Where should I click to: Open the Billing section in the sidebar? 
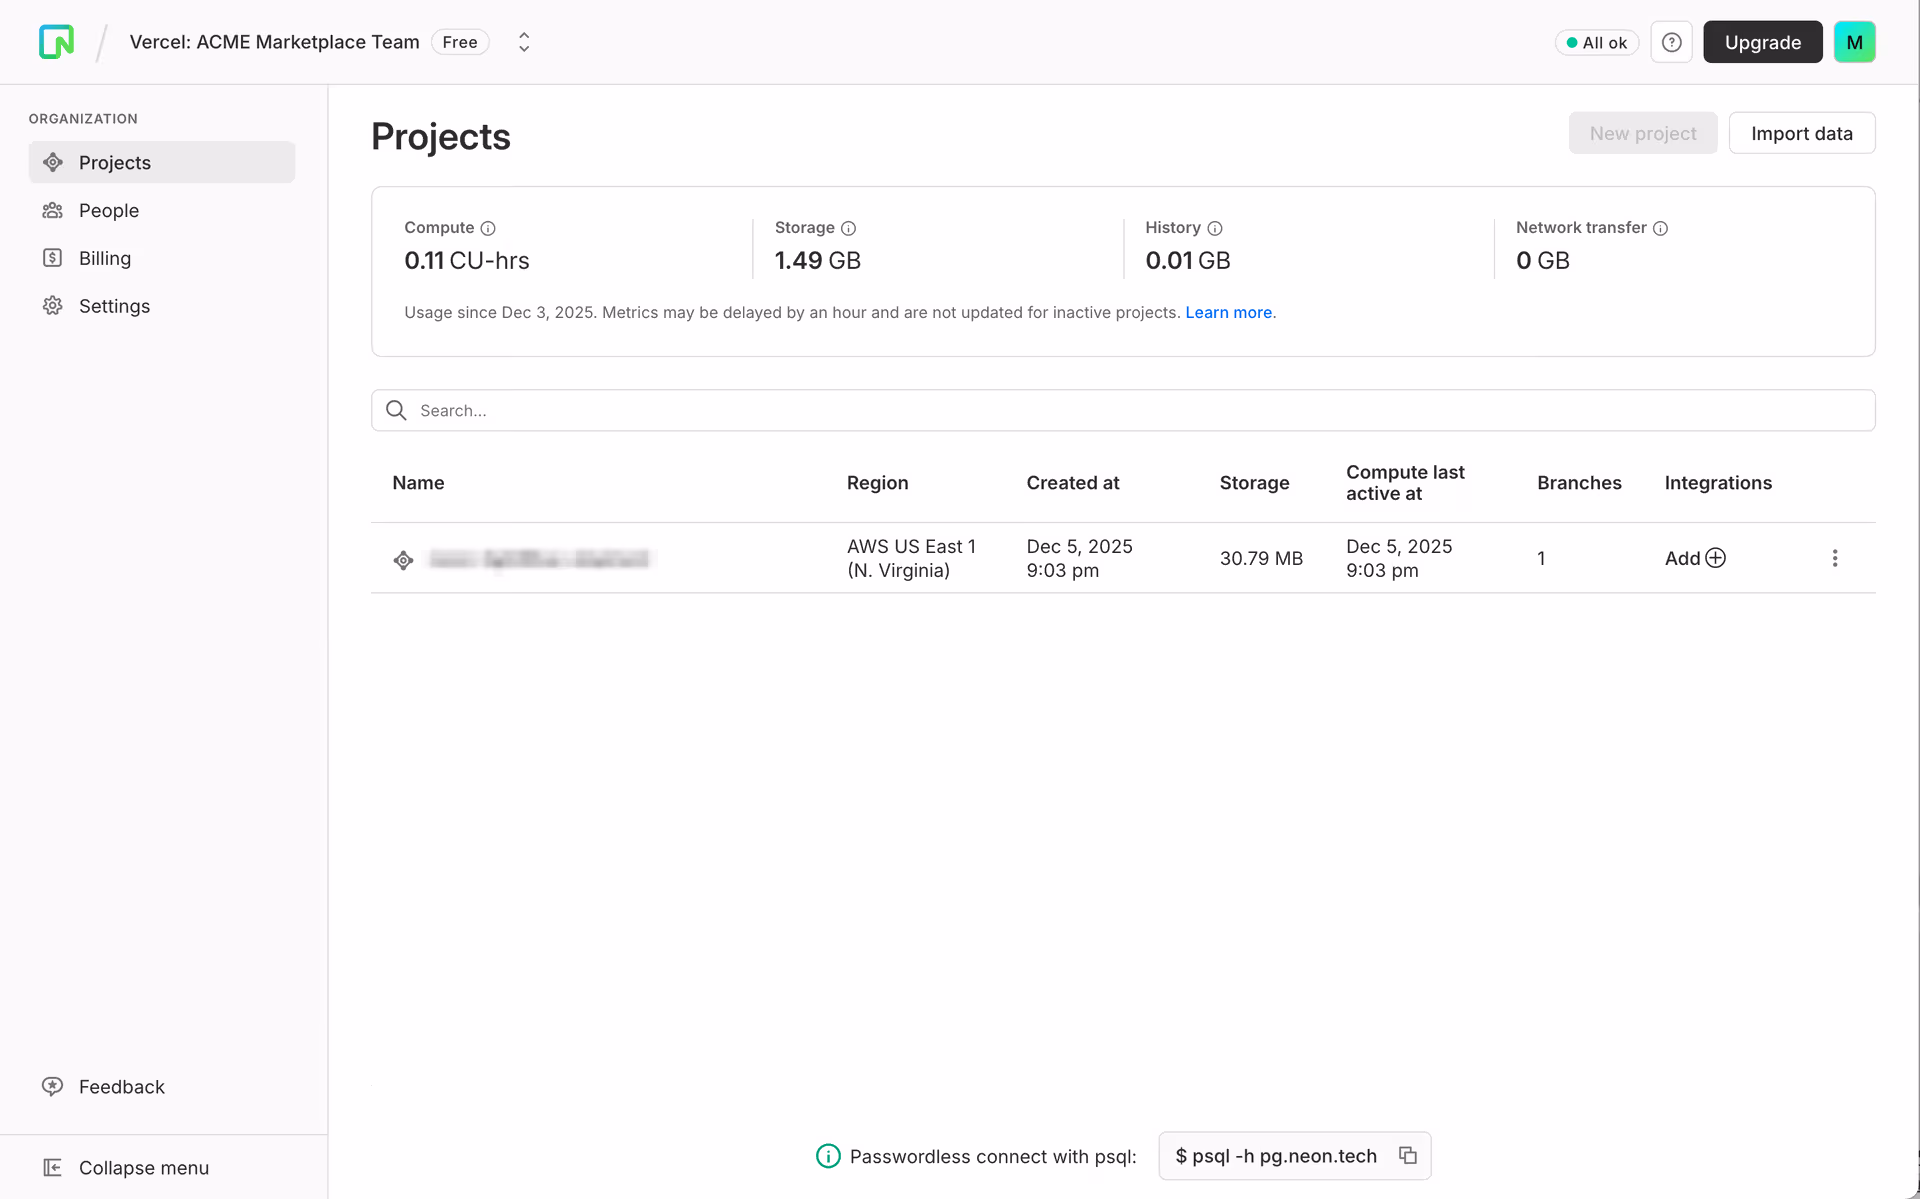pyautogui.click(x=104, y=258)
